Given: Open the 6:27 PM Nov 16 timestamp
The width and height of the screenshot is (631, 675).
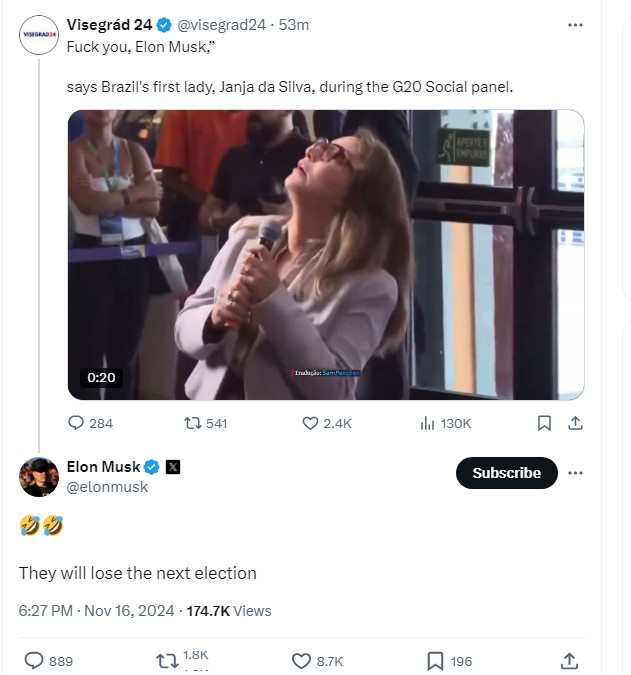Looking at the screenshot, I should 97,610.
